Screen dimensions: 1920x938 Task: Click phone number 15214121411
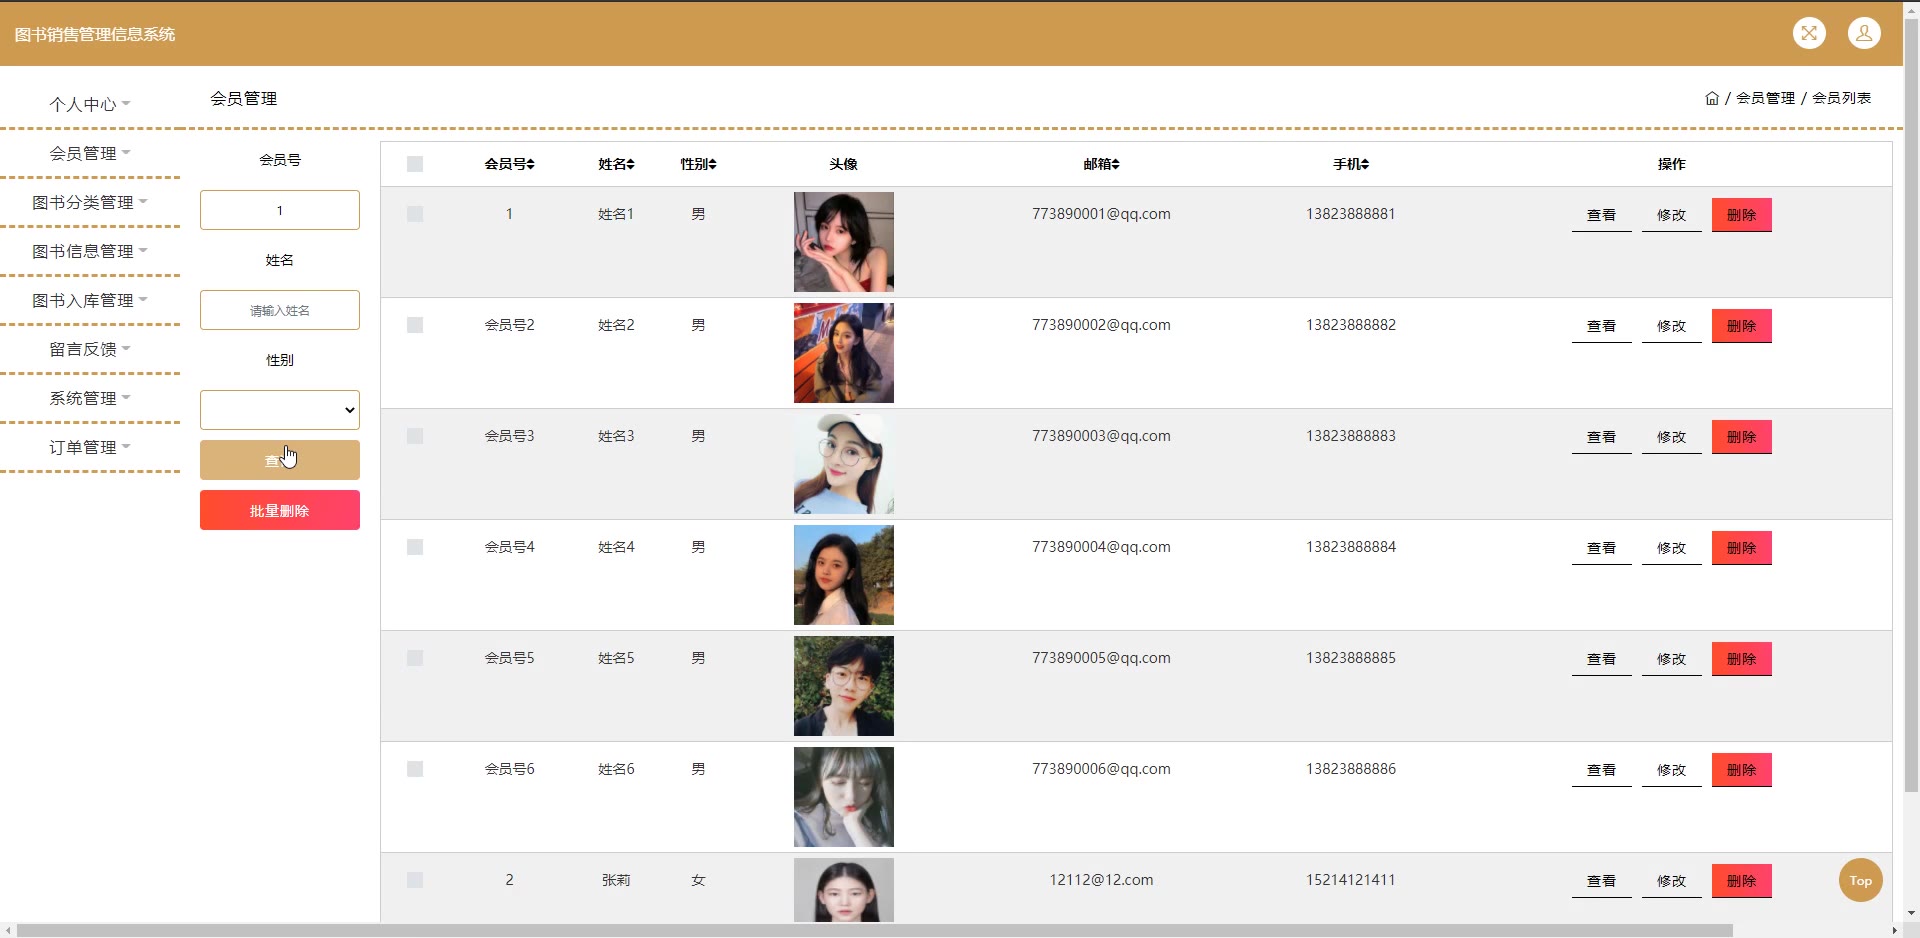pos(1351,880)
